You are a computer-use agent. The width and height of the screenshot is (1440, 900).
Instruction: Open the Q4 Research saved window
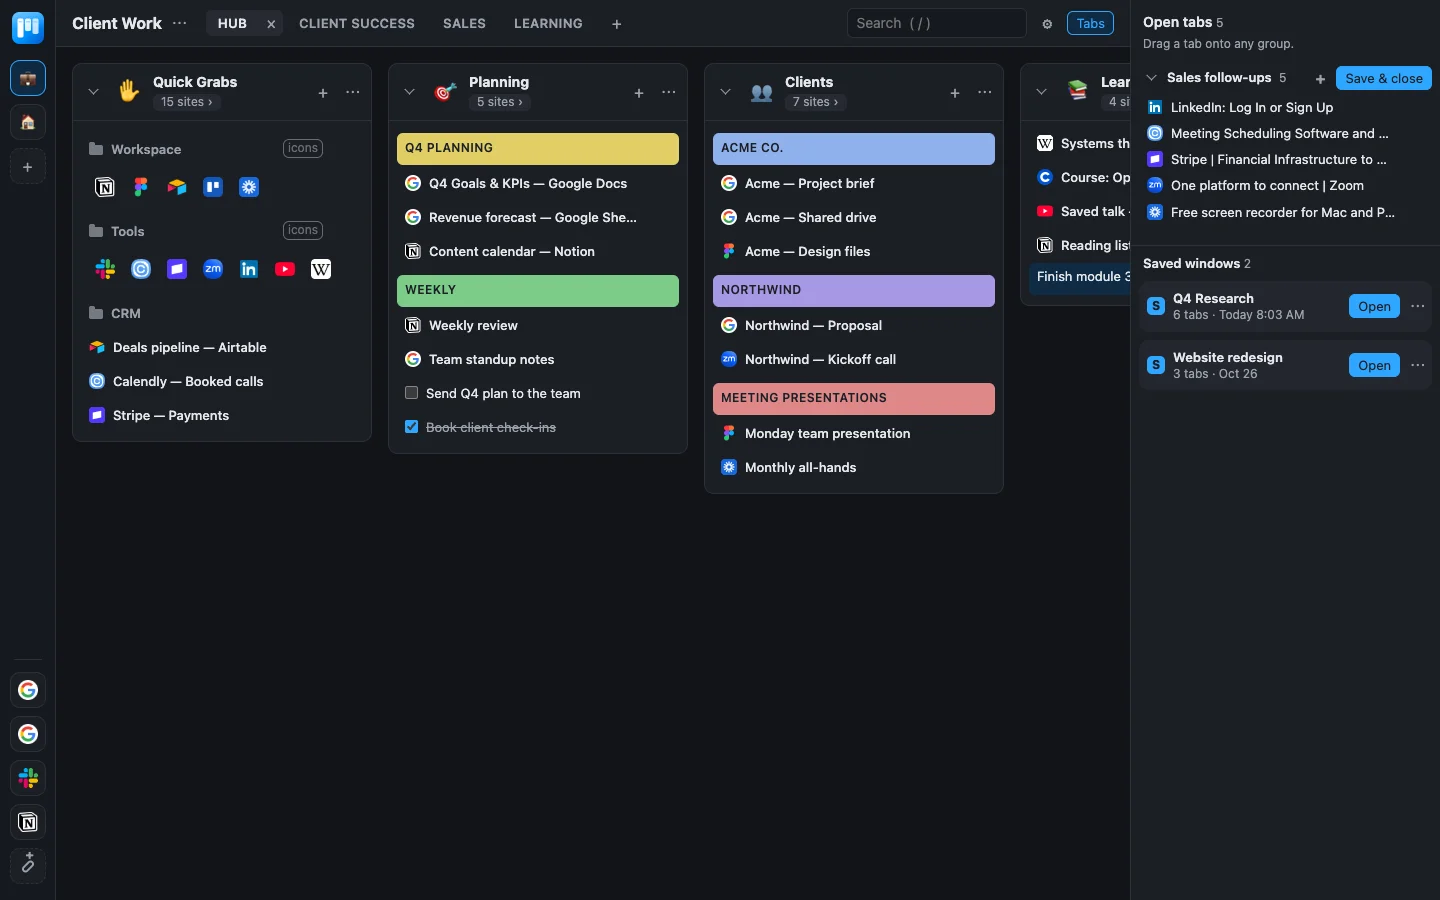[1374, 307]
